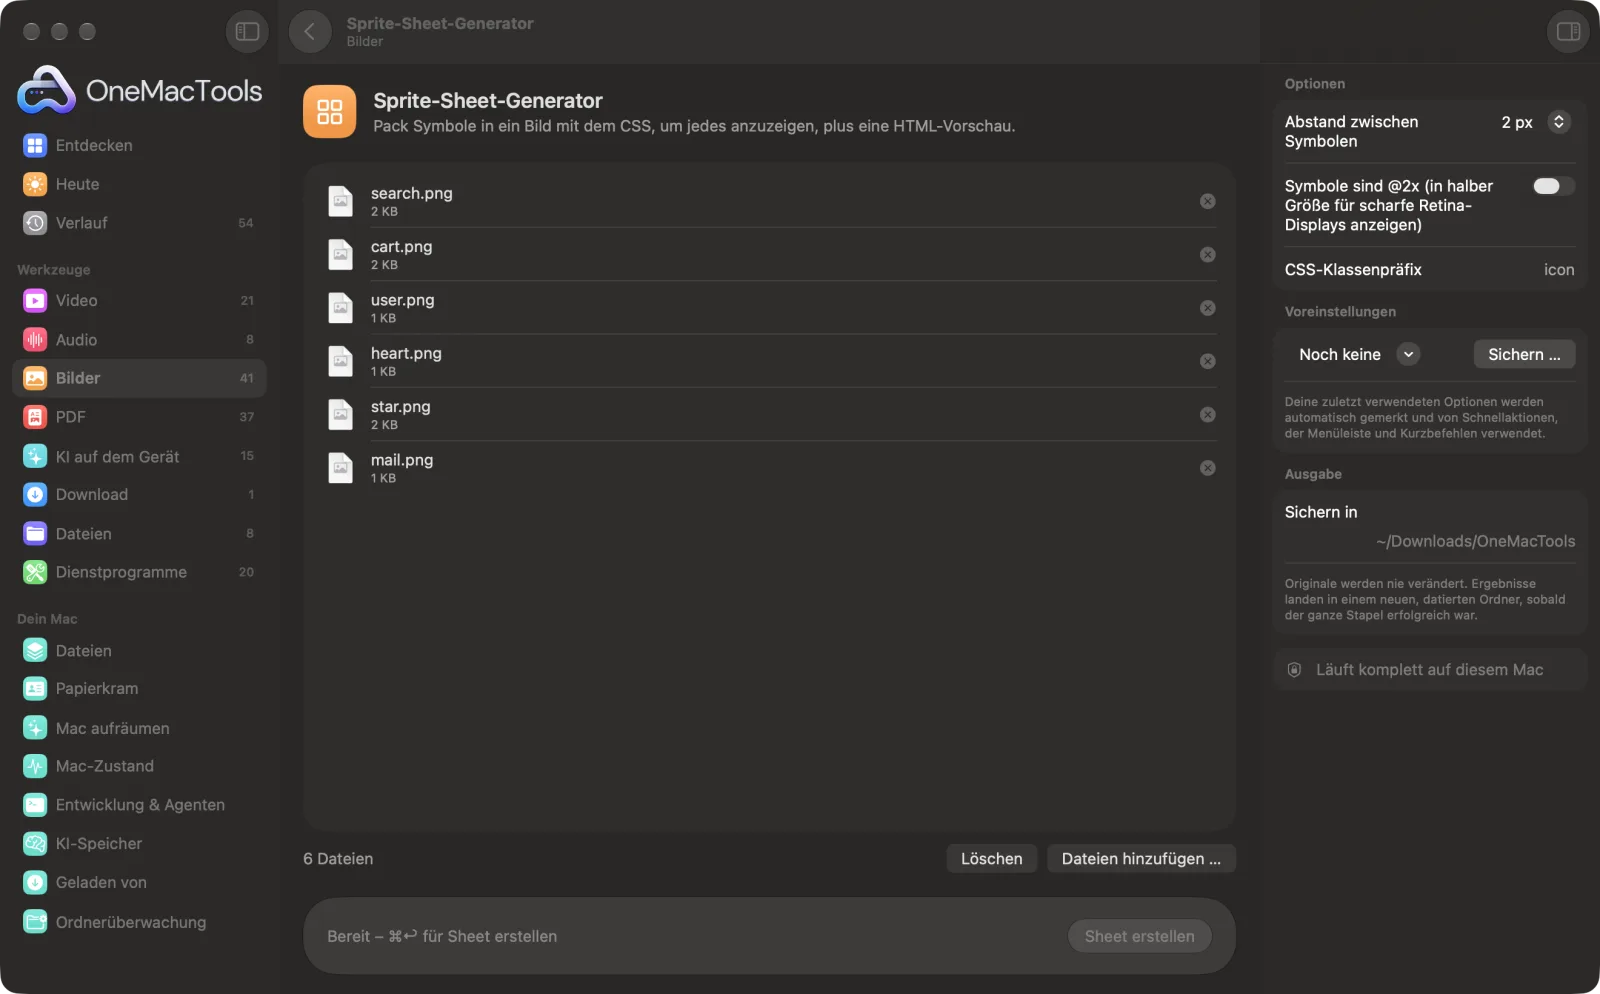Open Papierkram under Dein Mac
The image size is (1600, 994).
[139, 689]
